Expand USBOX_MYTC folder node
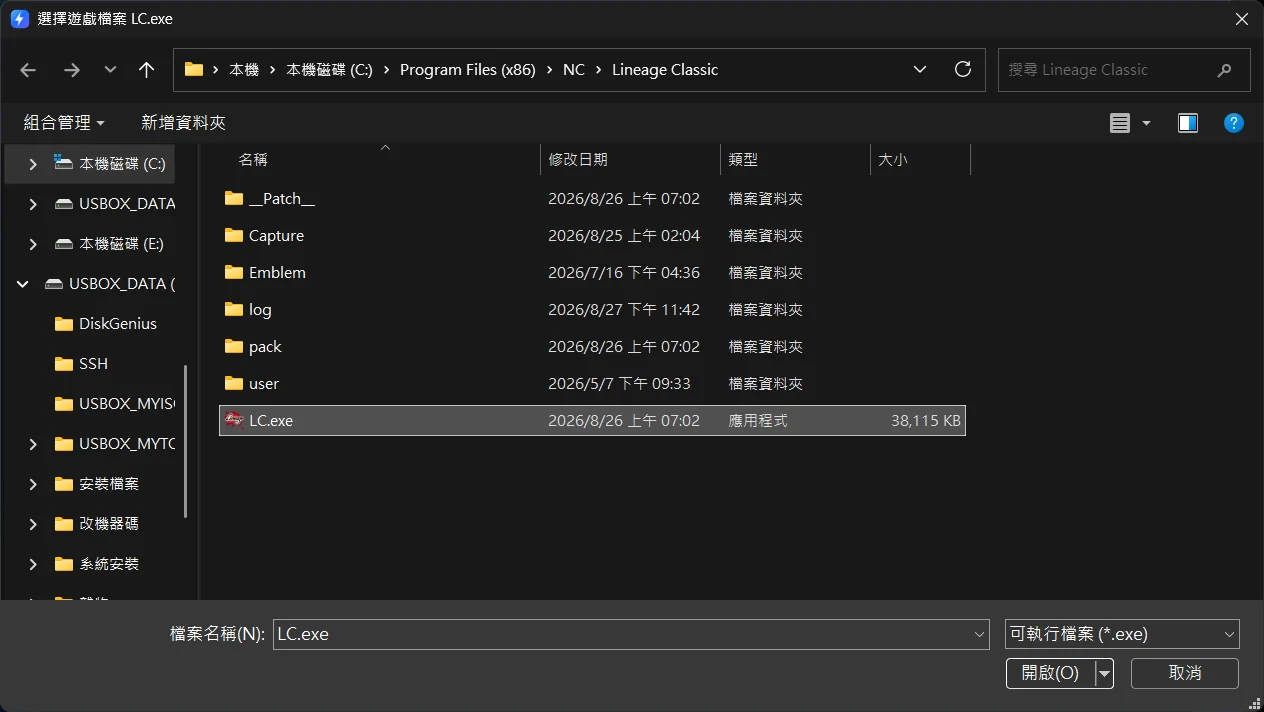This screenshot has height=712, width=1264. pos(33,444)
